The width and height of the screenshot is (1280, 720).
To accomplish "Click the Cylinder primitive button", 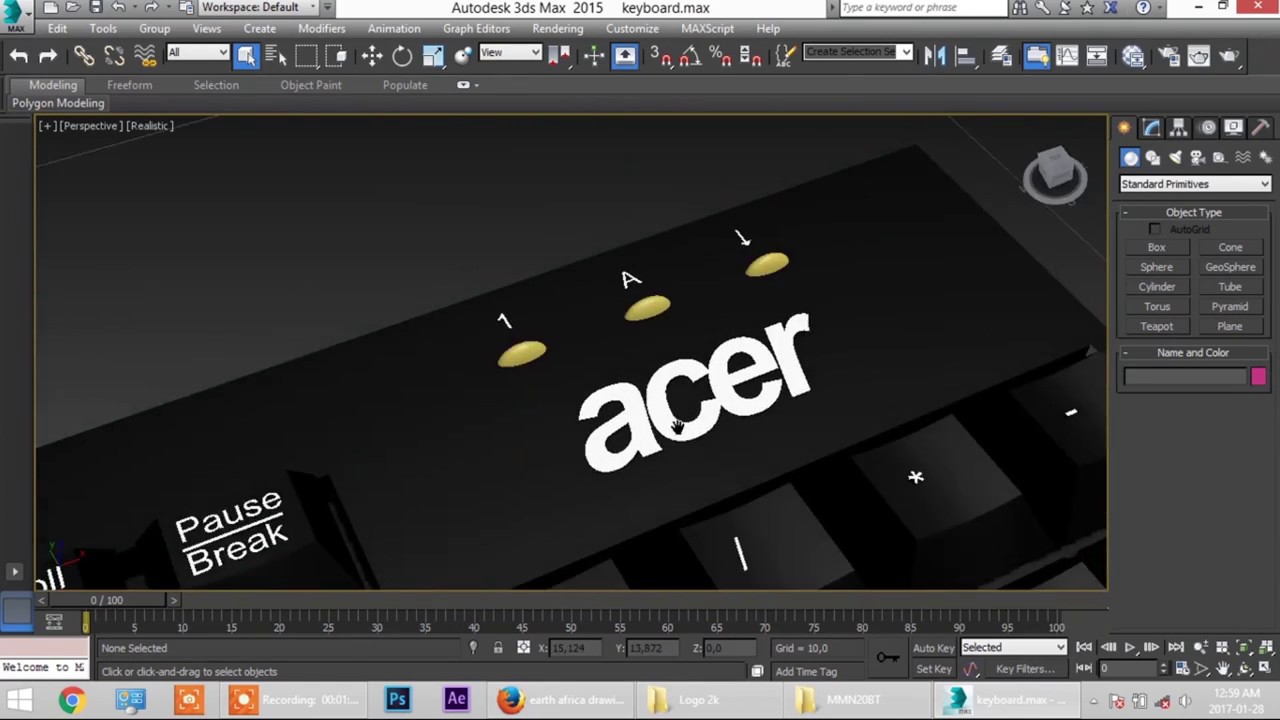I will 1156,287.
